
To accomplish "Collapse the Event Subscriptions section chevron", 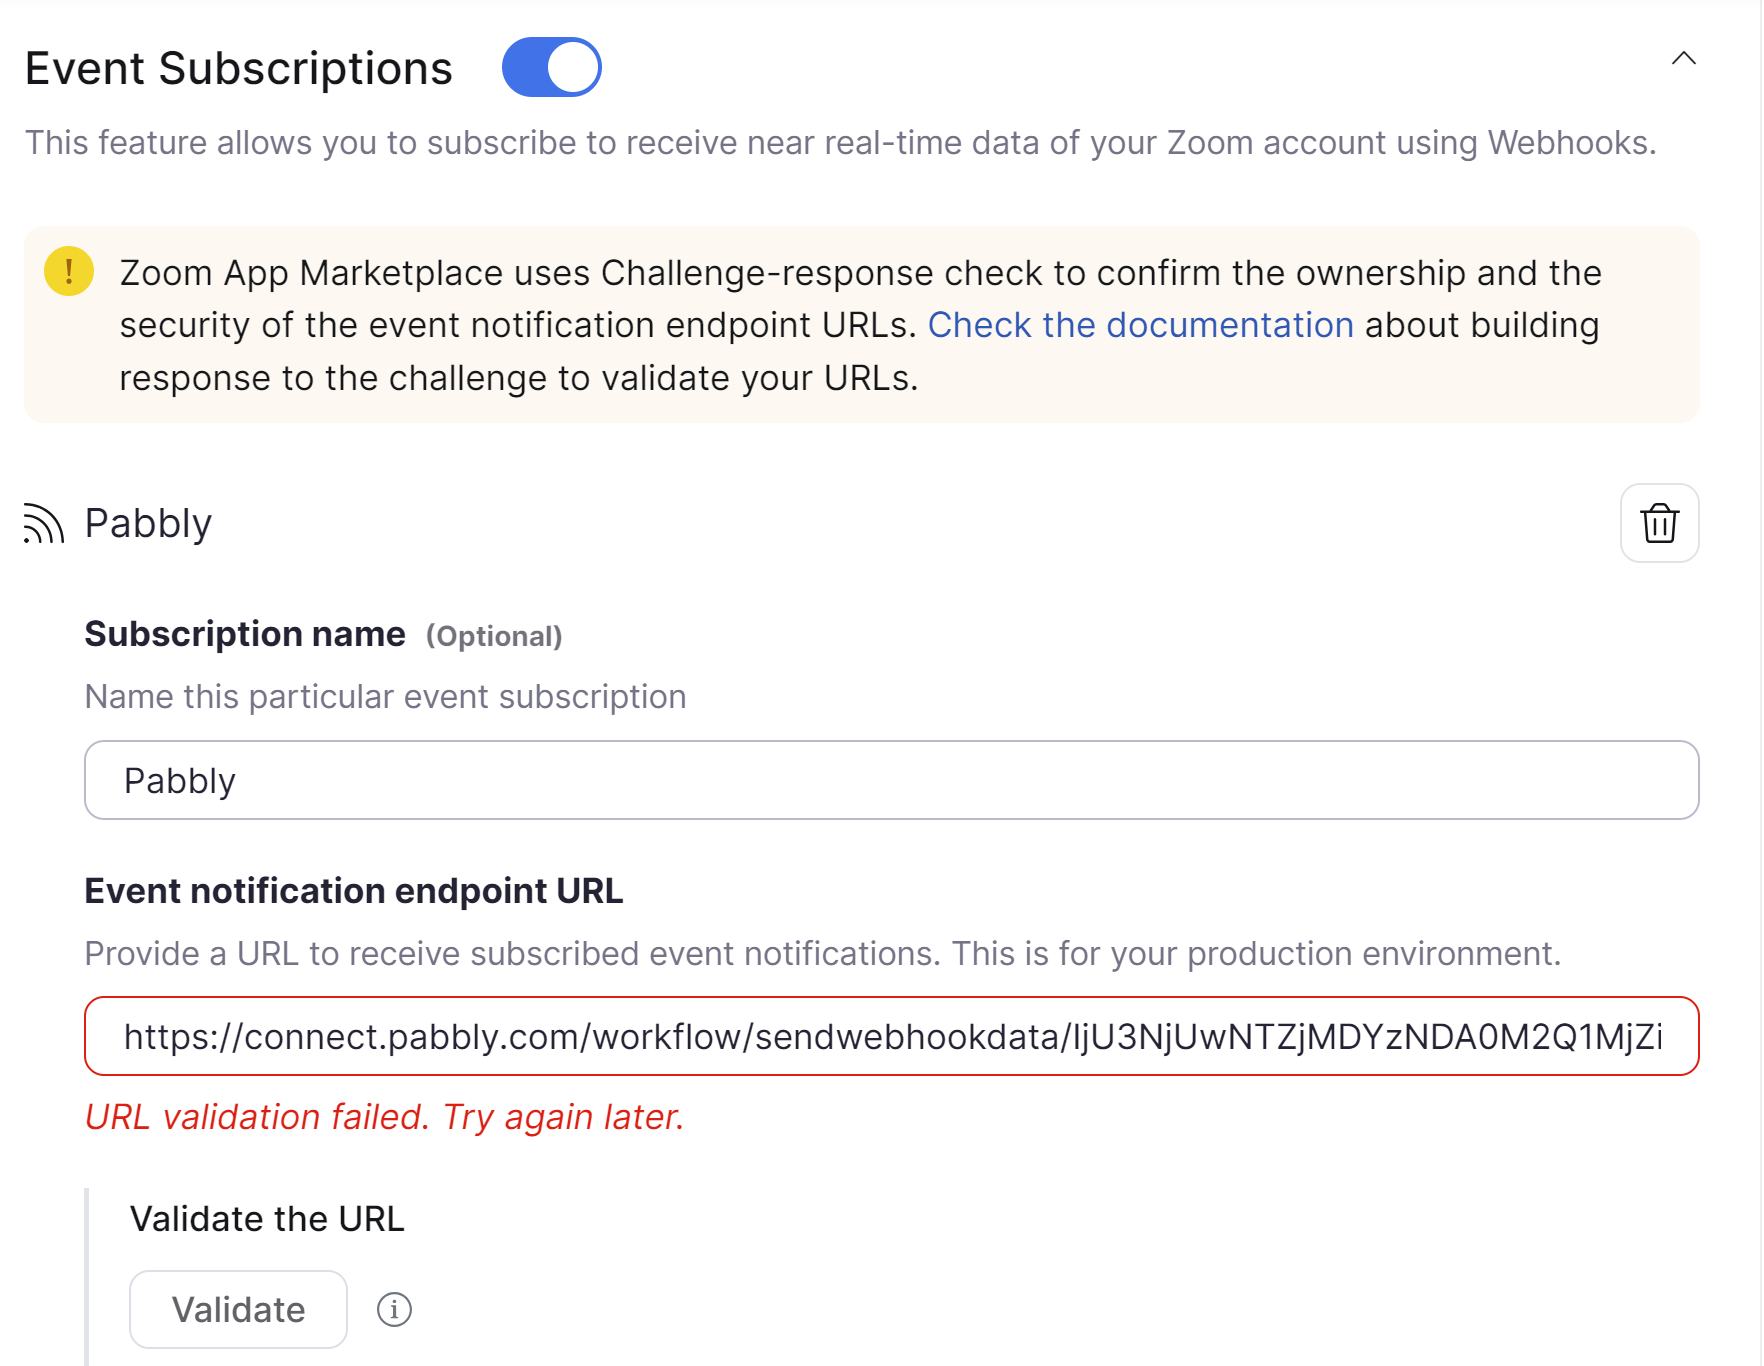I will click(x=1684, y=58).
